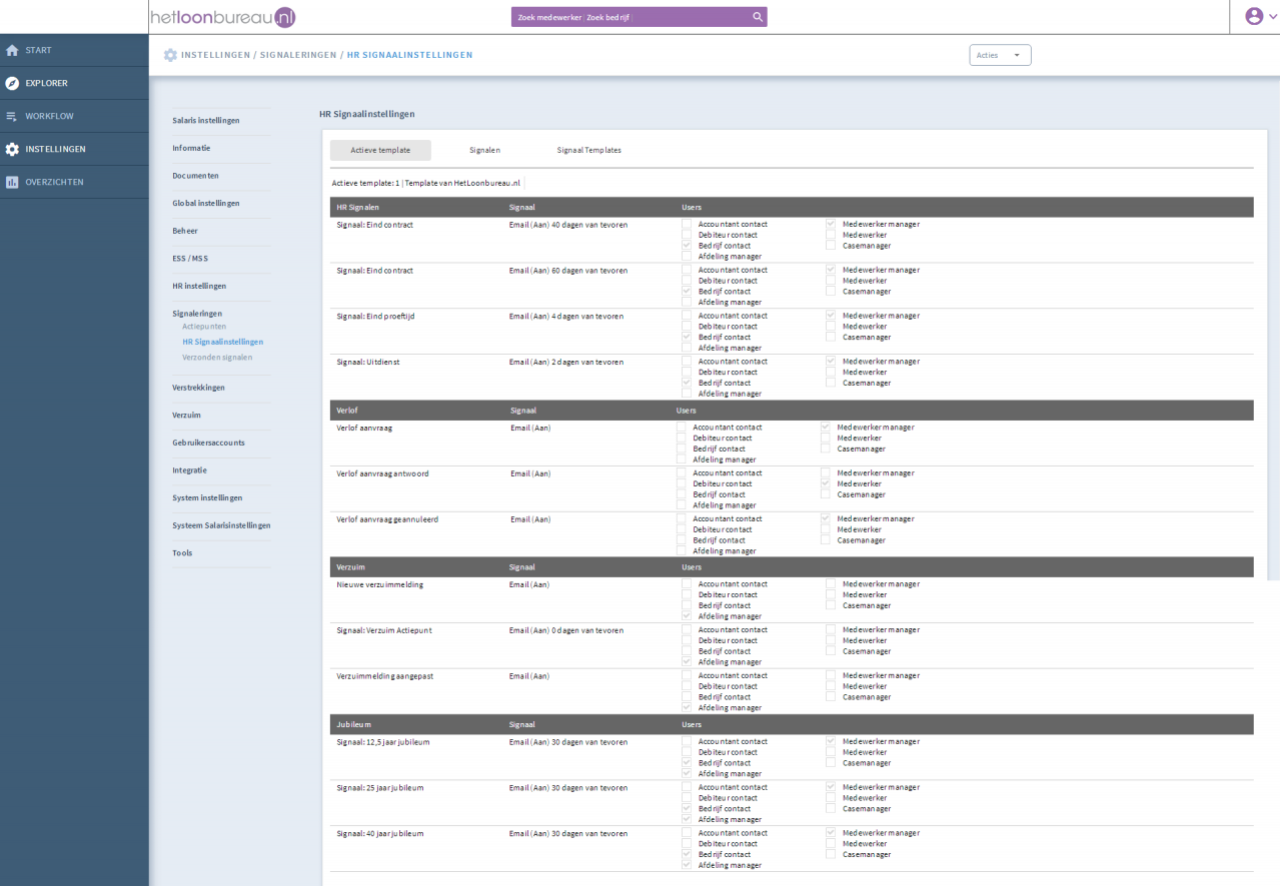This screenshot has height=886, width=1280.
Task: Click the Start home icon
Action: tap(12, 50)
